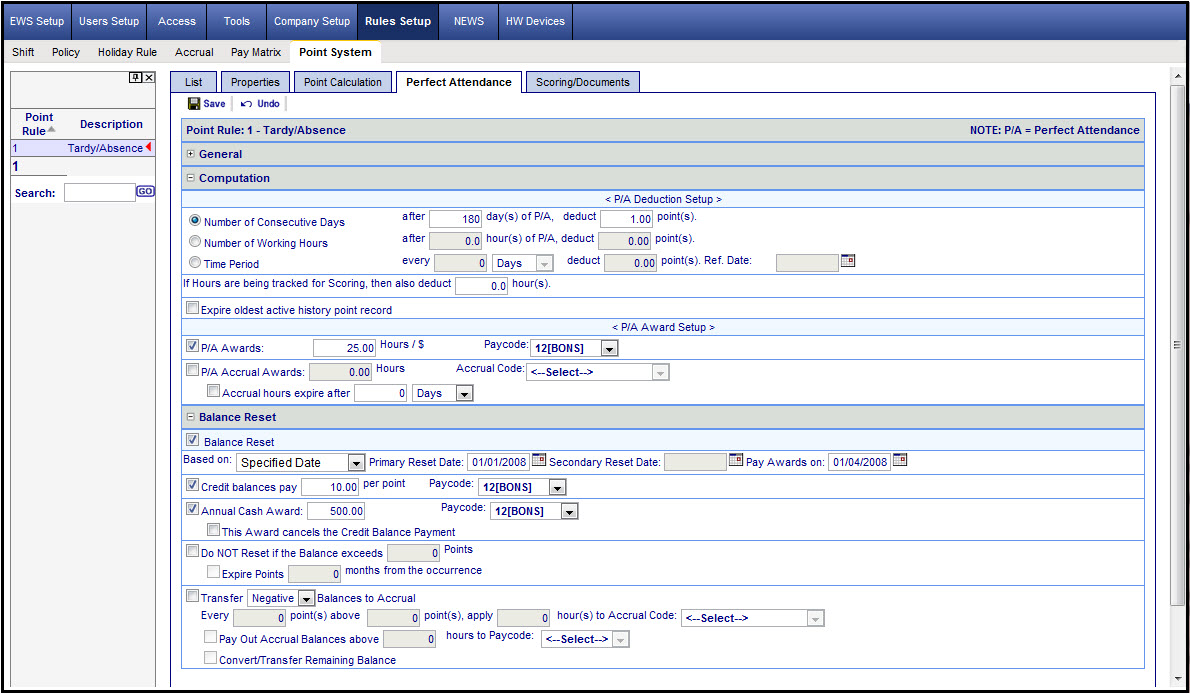Image resolution: width=1190 pixels, height=694 pixels.
Task: Open Annual Cash Award Paycode dropdown
Action: (x=570, y=512)
